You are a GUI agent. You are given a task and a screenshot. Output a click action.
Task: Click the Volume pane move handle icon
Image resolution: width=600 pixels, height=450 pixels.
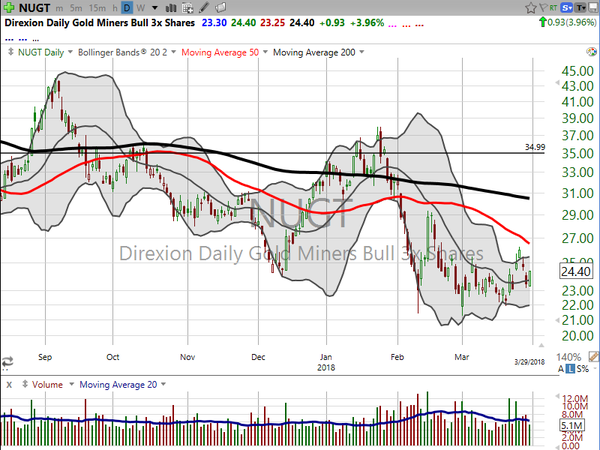(x=25, y=384)
